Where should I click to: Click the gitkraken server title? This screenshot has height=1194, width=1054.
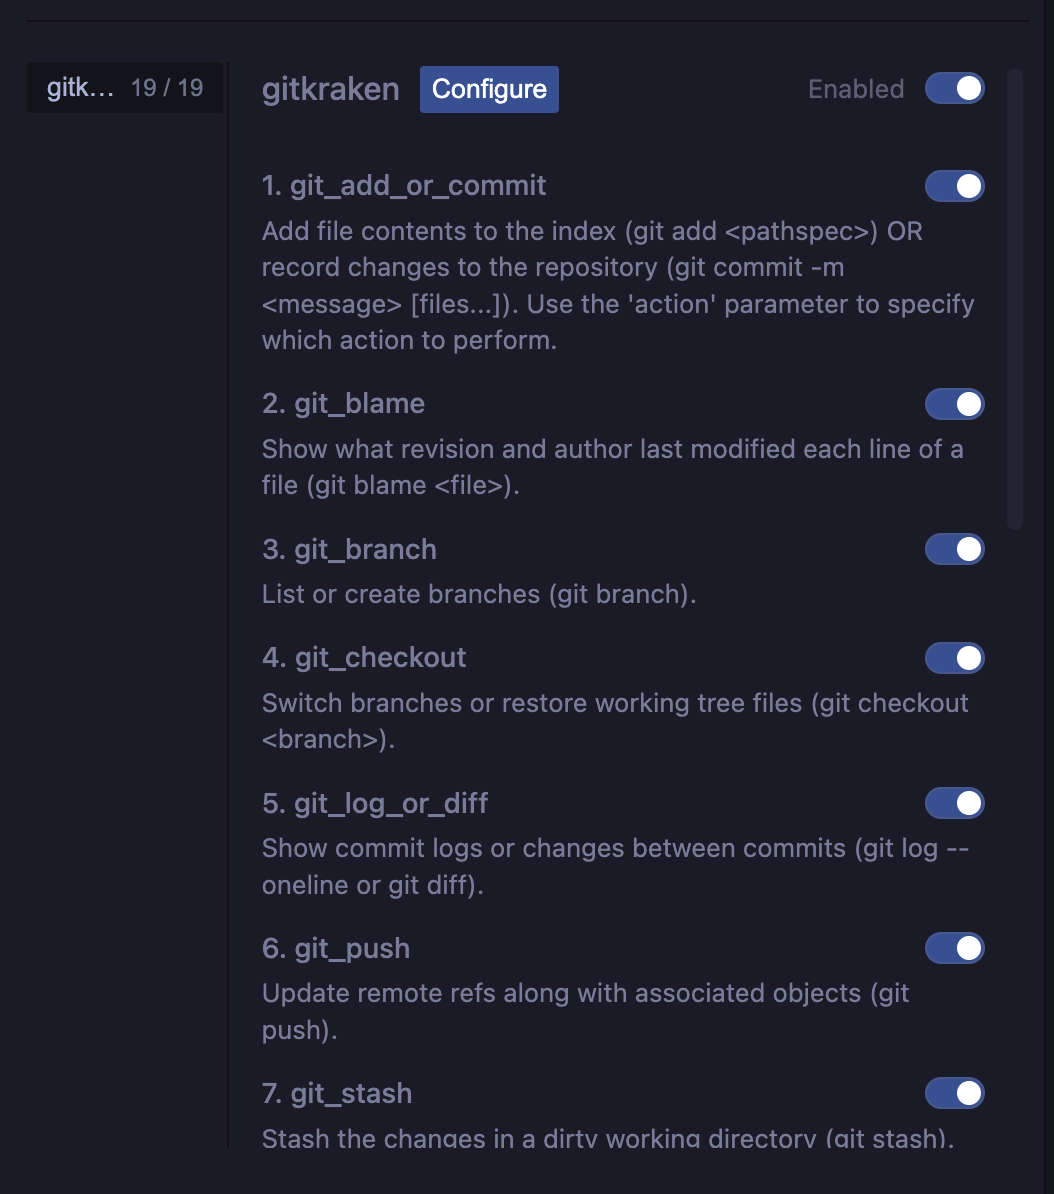[x=330, y=89]
